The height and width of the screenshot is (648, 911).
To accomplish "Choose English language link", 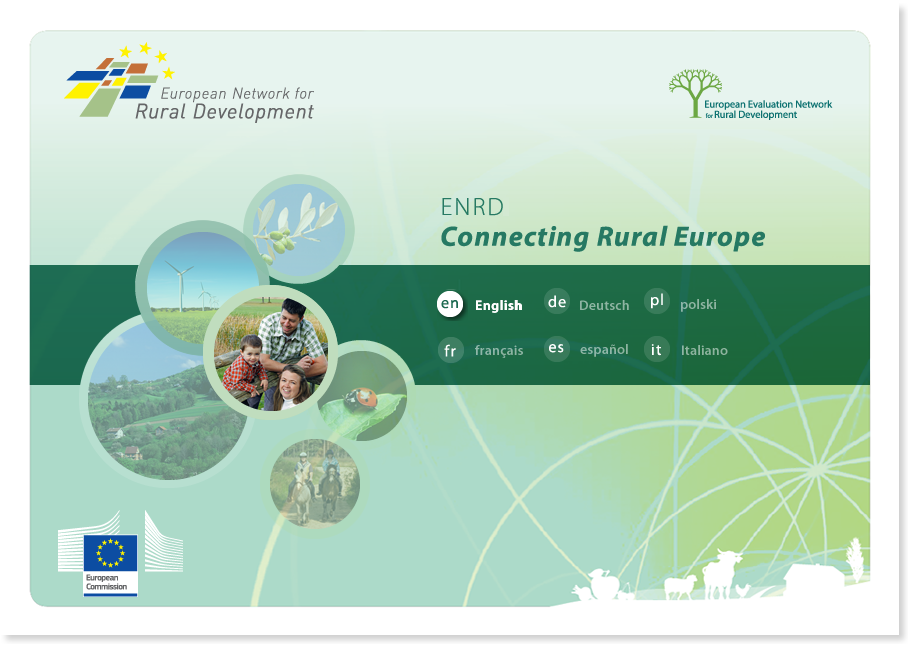I will pos(498,305).
